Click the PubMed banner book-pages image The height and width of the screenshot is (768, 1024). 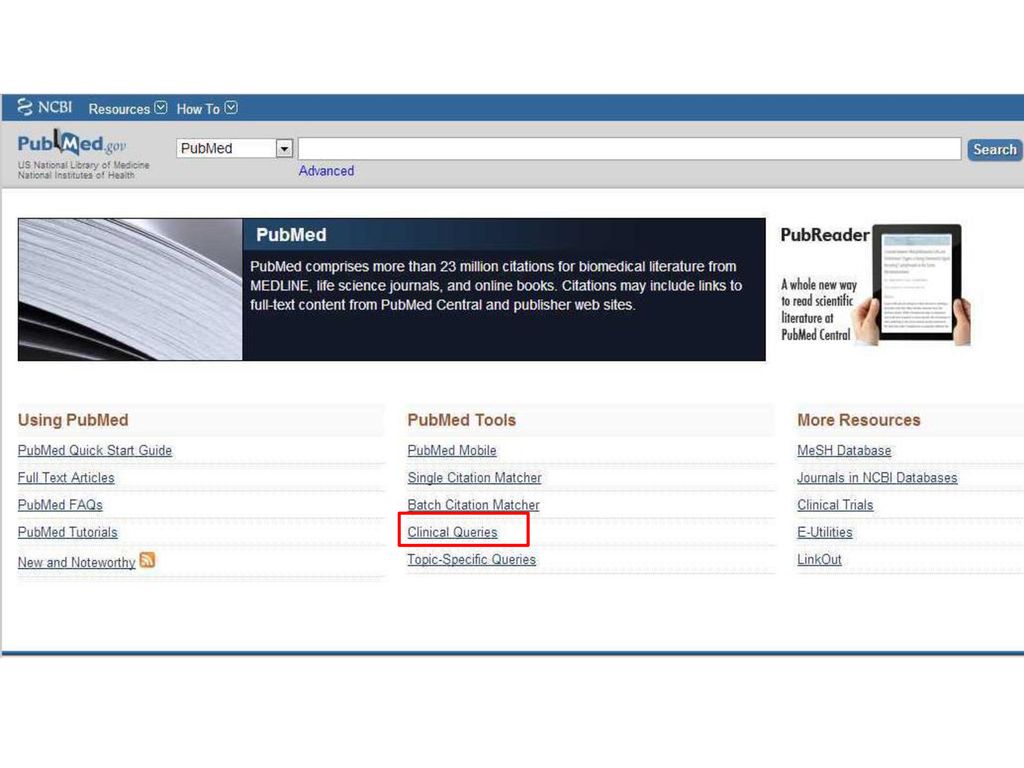(130, 289)
